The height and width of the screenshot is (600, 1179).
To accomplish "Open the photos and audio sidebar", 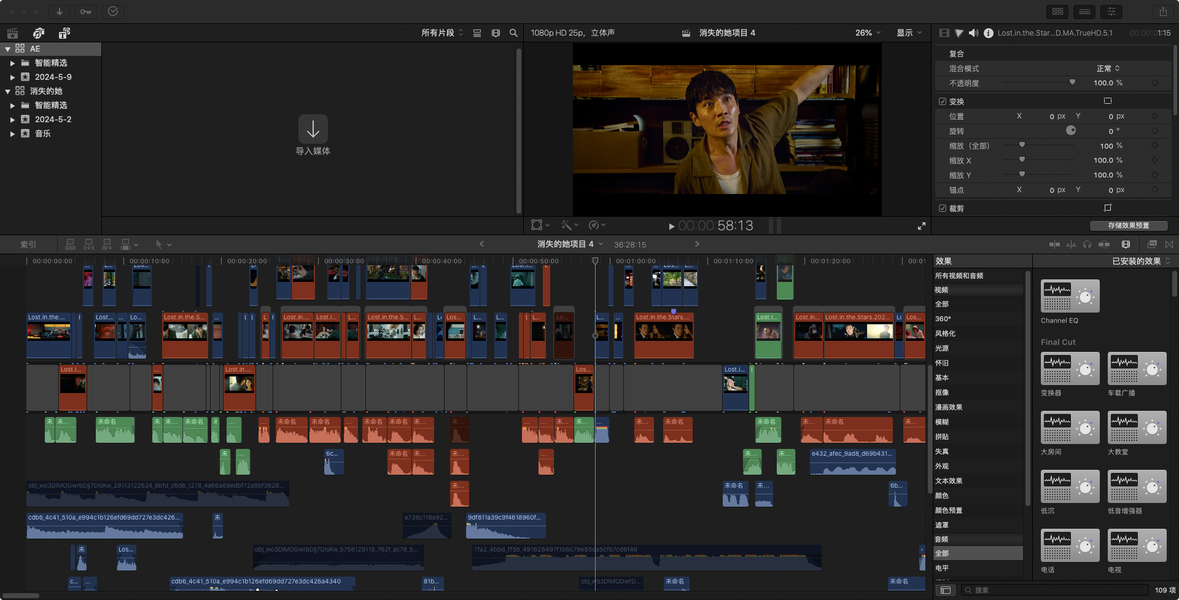I will pos(38,33).
